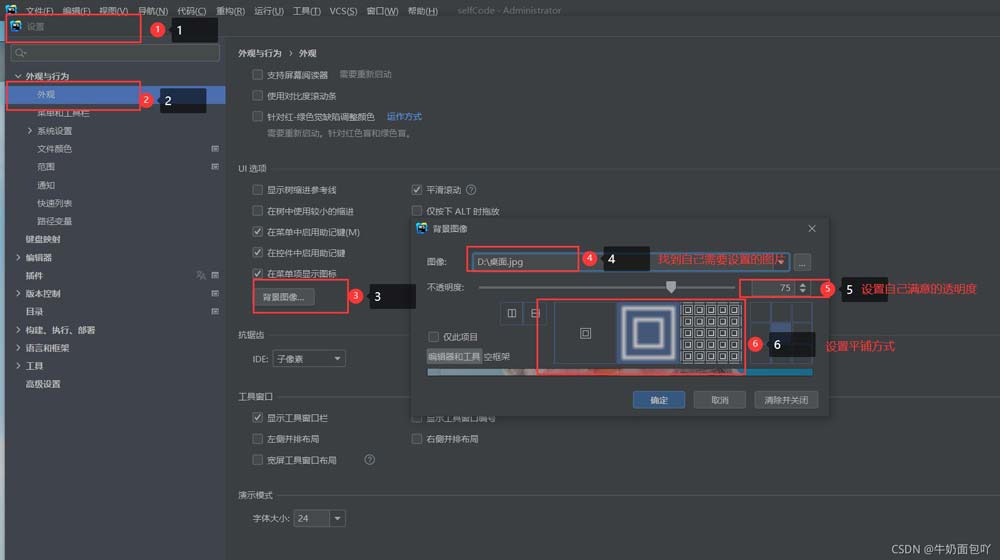1000x560 pixels.
Task: Enable 使用对比度滚动条 checkbox
Action: click(x=258, y=96)
